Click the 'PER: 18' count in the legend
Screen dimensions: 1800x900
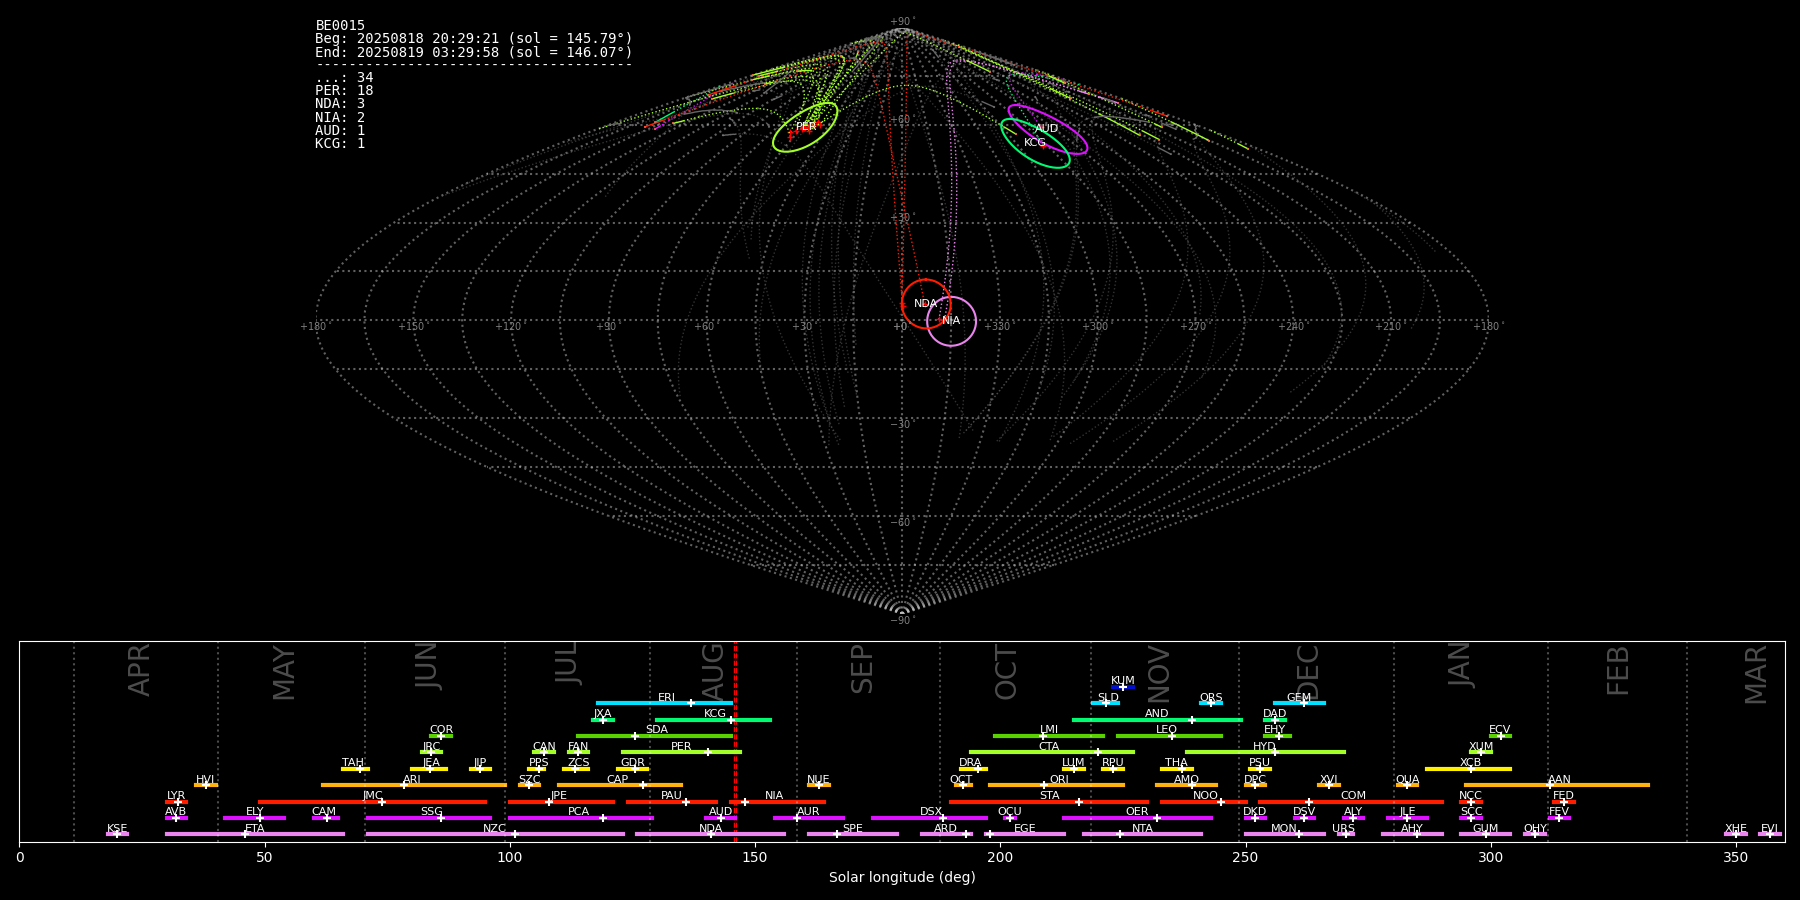pyautogui.click(x=344, y=91)
